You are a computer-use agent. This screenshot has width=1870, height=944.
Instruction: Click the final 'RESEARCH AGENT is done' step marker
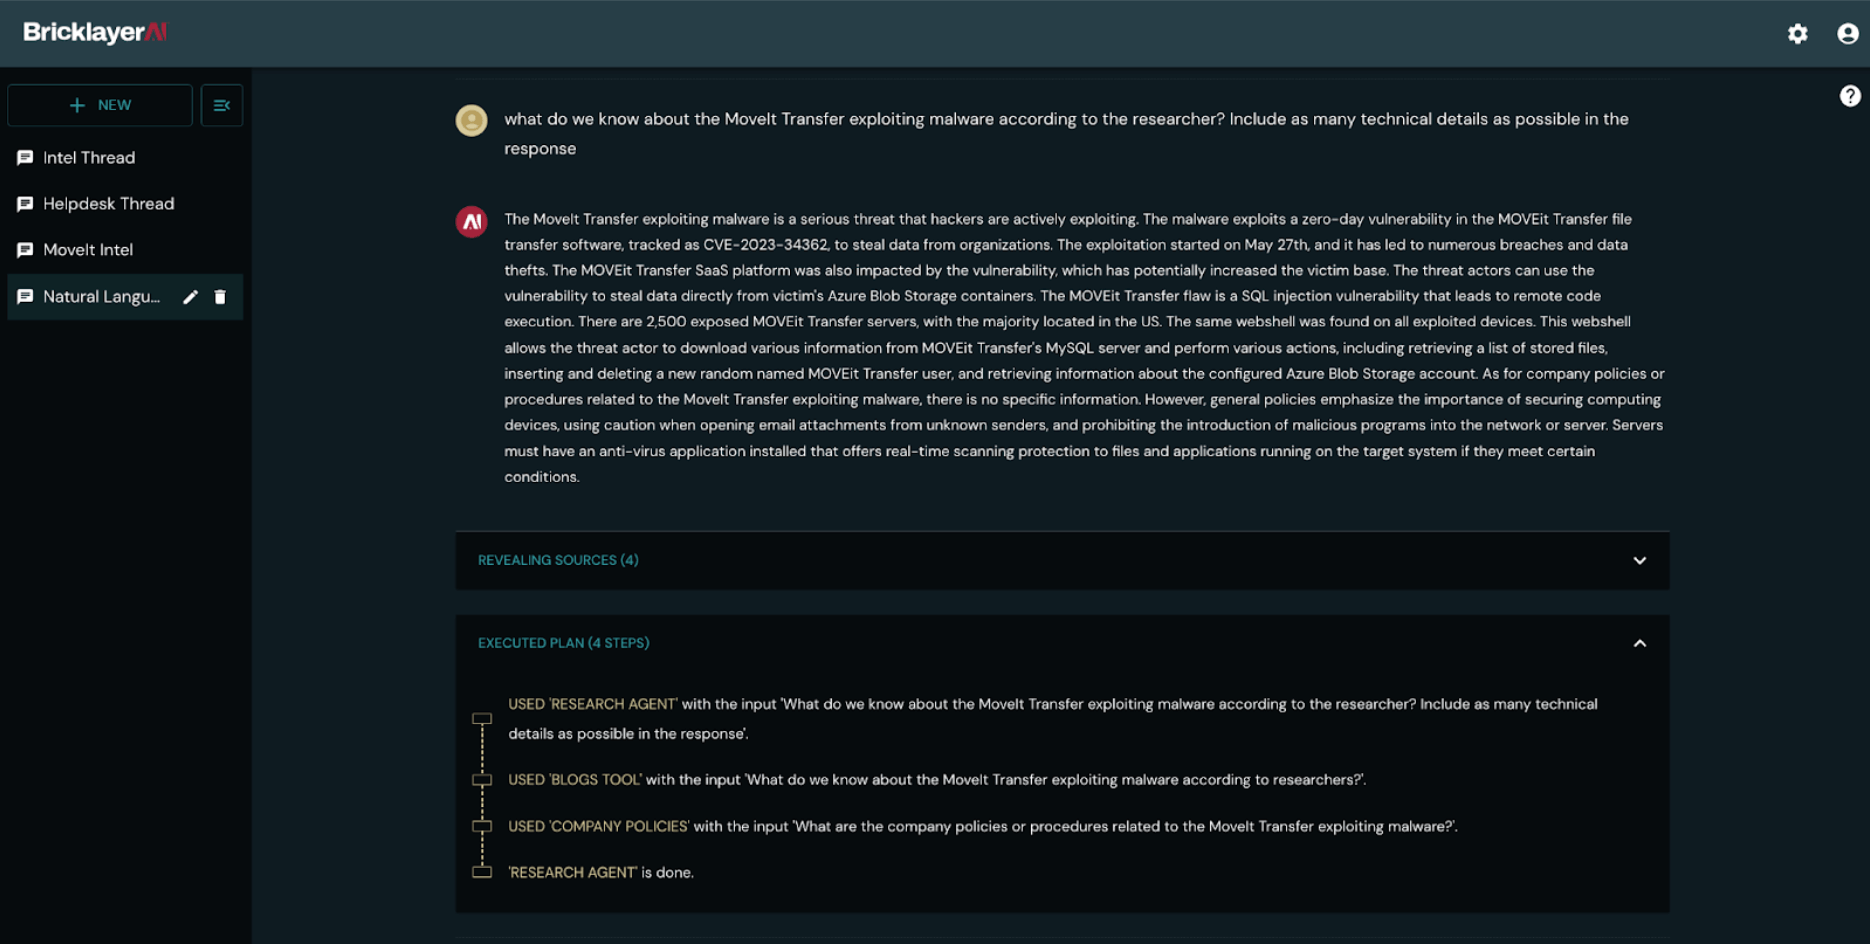pos(483,871)
